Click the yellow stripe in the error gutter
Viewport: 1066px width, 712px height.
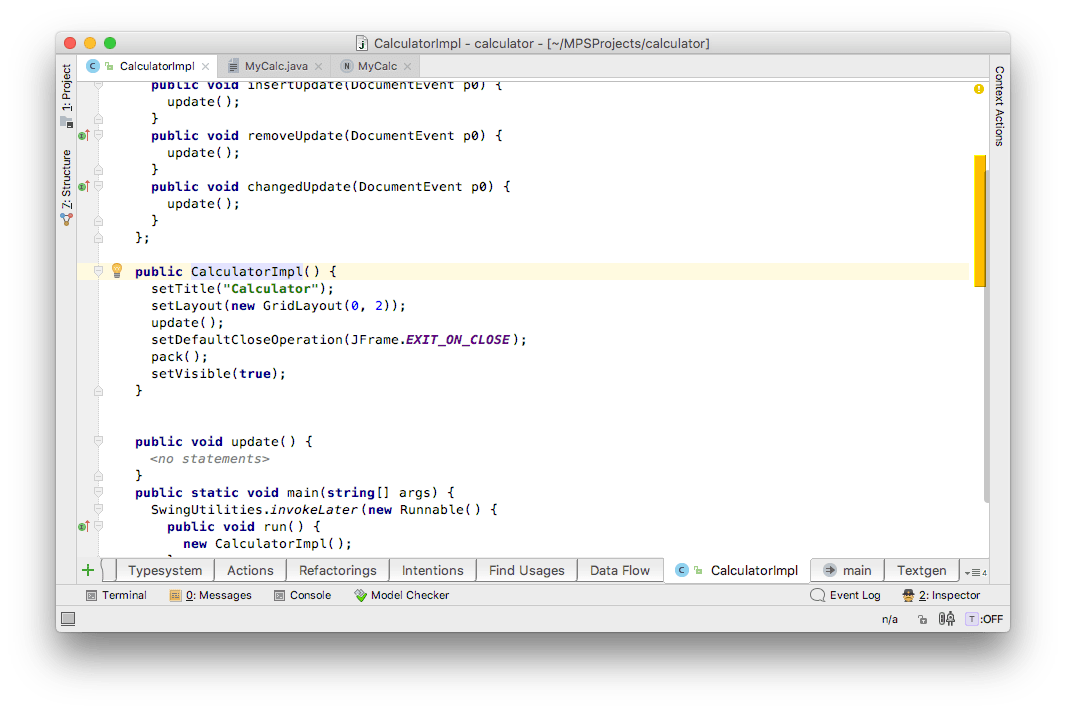point(980,220)
